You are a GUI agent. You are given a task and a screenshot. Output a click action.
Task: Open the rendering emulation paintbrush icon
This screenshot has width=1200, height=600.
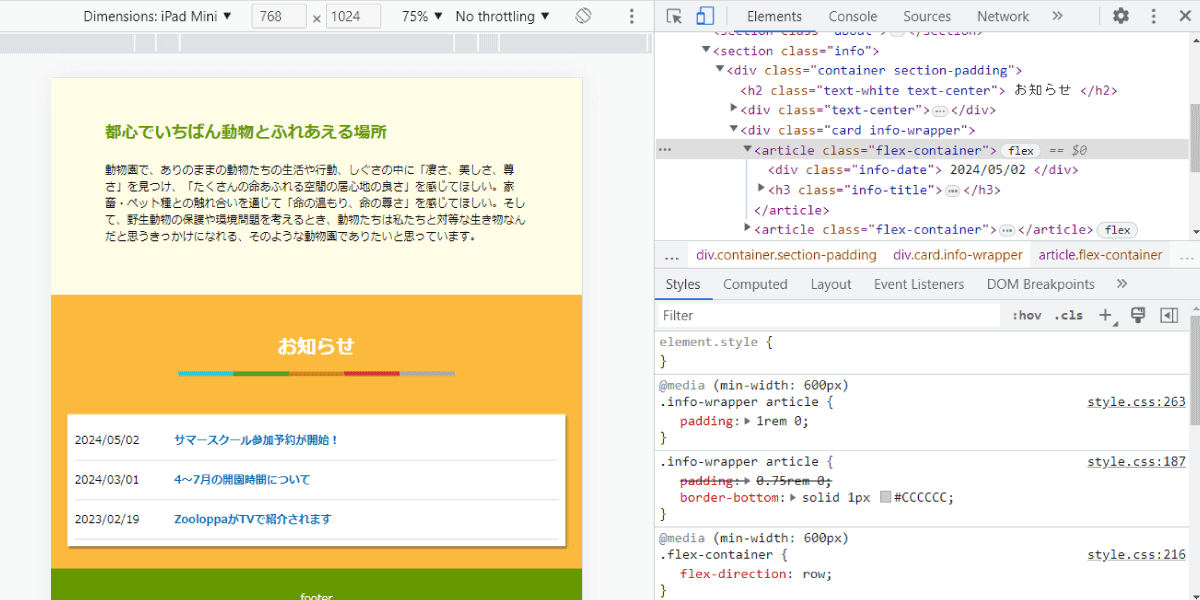pyautogui.click(x=1137, y=315)
